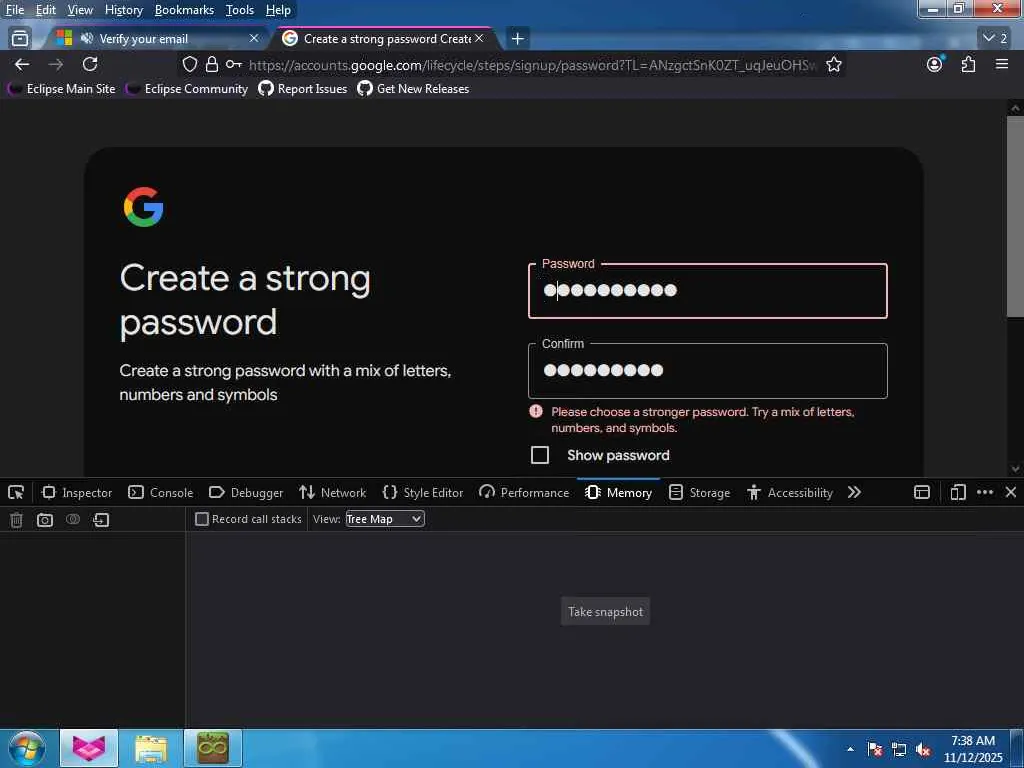
Task: Bookmark this page with the star
Action: pyautogui.click(x=834, y=64)
